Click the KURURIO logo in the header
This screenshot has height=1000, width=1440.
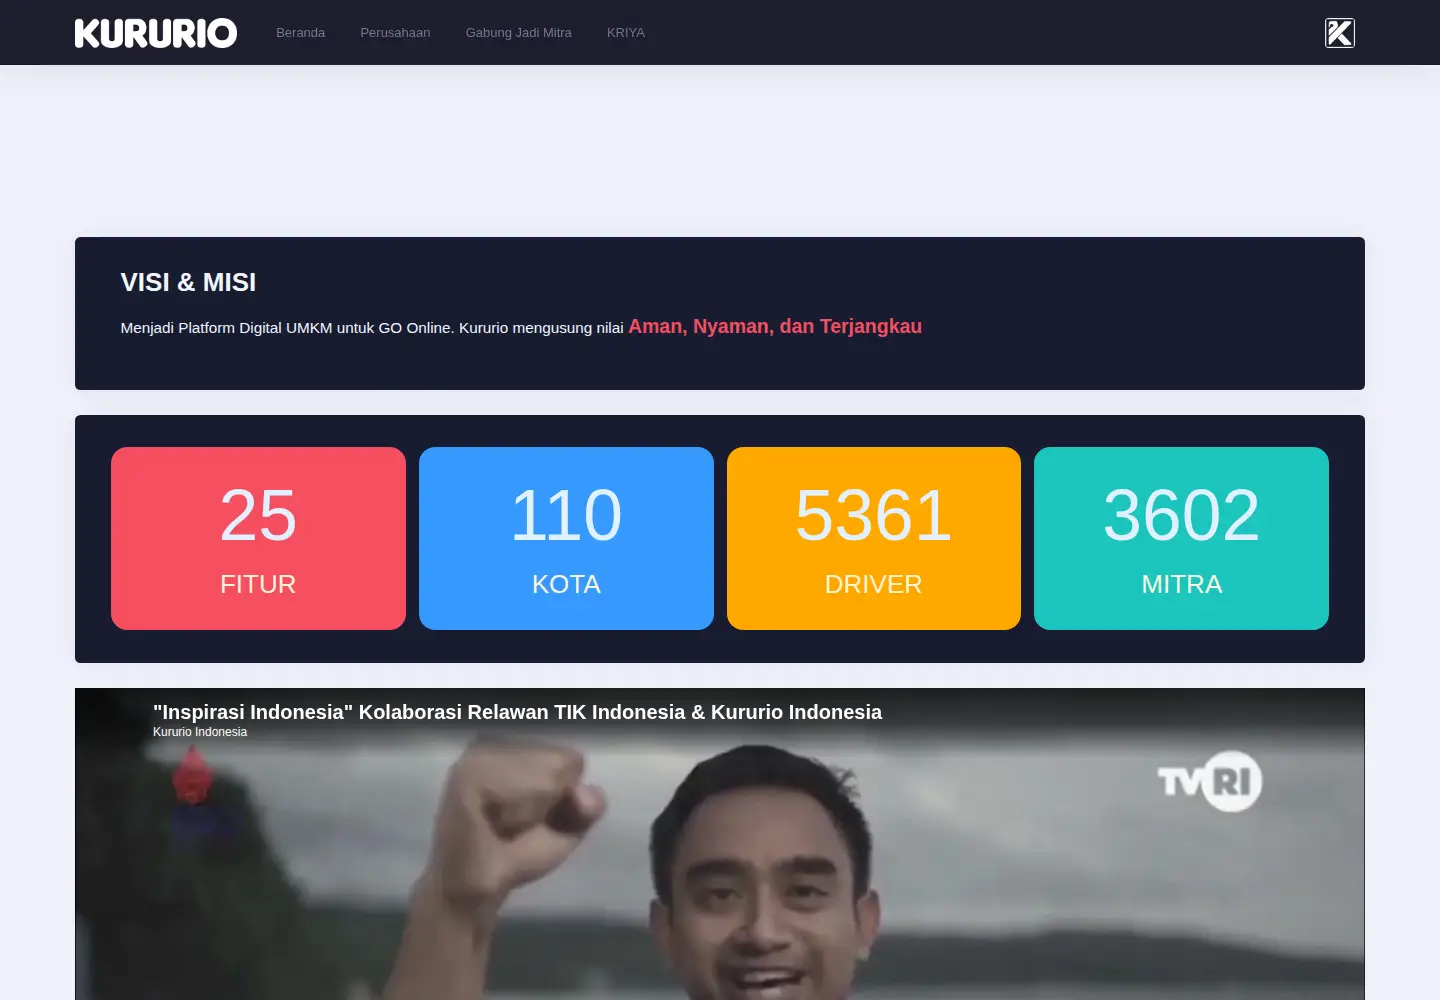pyautogui.click(x=156, y=33)
